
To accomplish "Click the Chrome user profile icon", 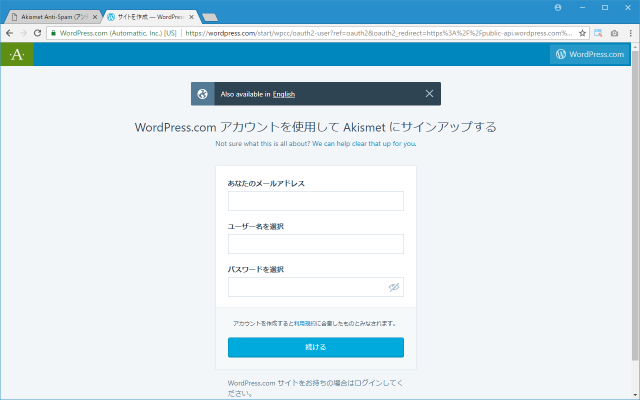I will [557, 7].
